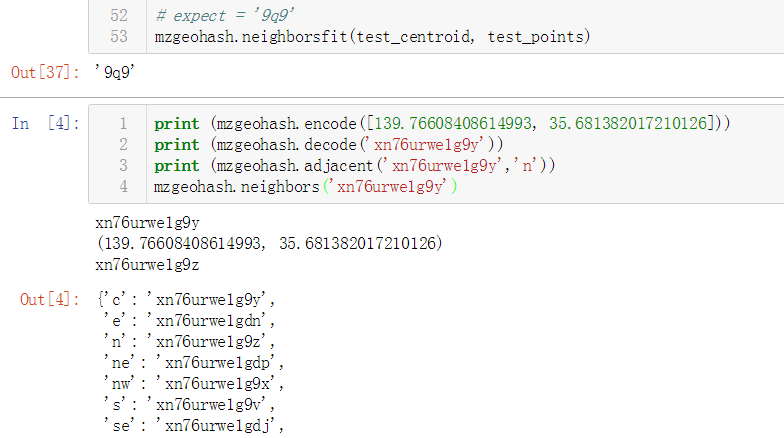Viewport: 784px width, 438px height.
Task: Click the Out[4] output prompt
Action: pos(50,300)
